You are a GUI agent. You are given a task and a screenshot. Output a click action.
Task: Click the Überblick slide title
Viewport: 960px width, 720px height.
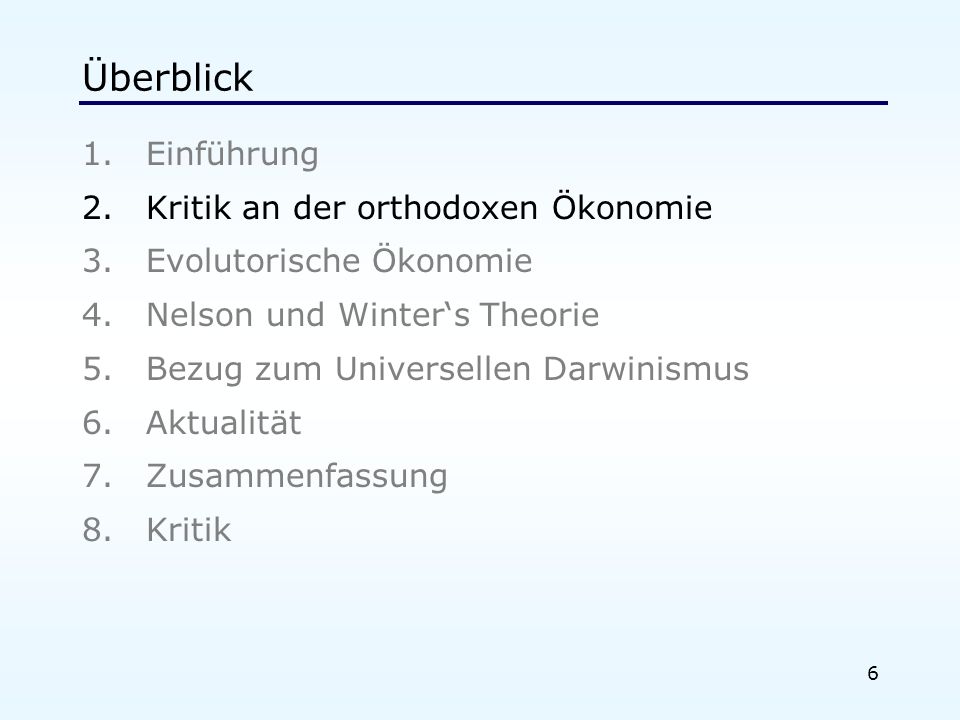click(167, 76)
